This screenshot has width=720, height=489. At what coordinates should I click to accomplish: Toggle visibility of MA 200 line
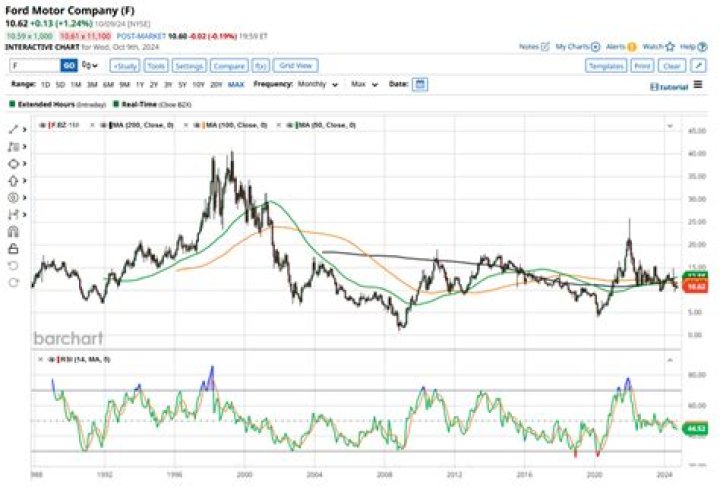pos(104,125)
